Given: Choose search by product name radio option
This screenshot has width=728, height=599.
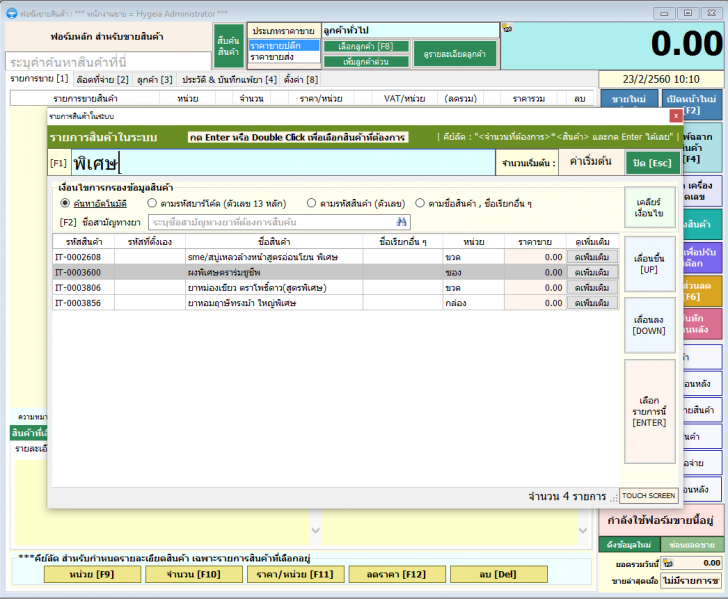Looking at the screenshot, I should coord(420,203).
